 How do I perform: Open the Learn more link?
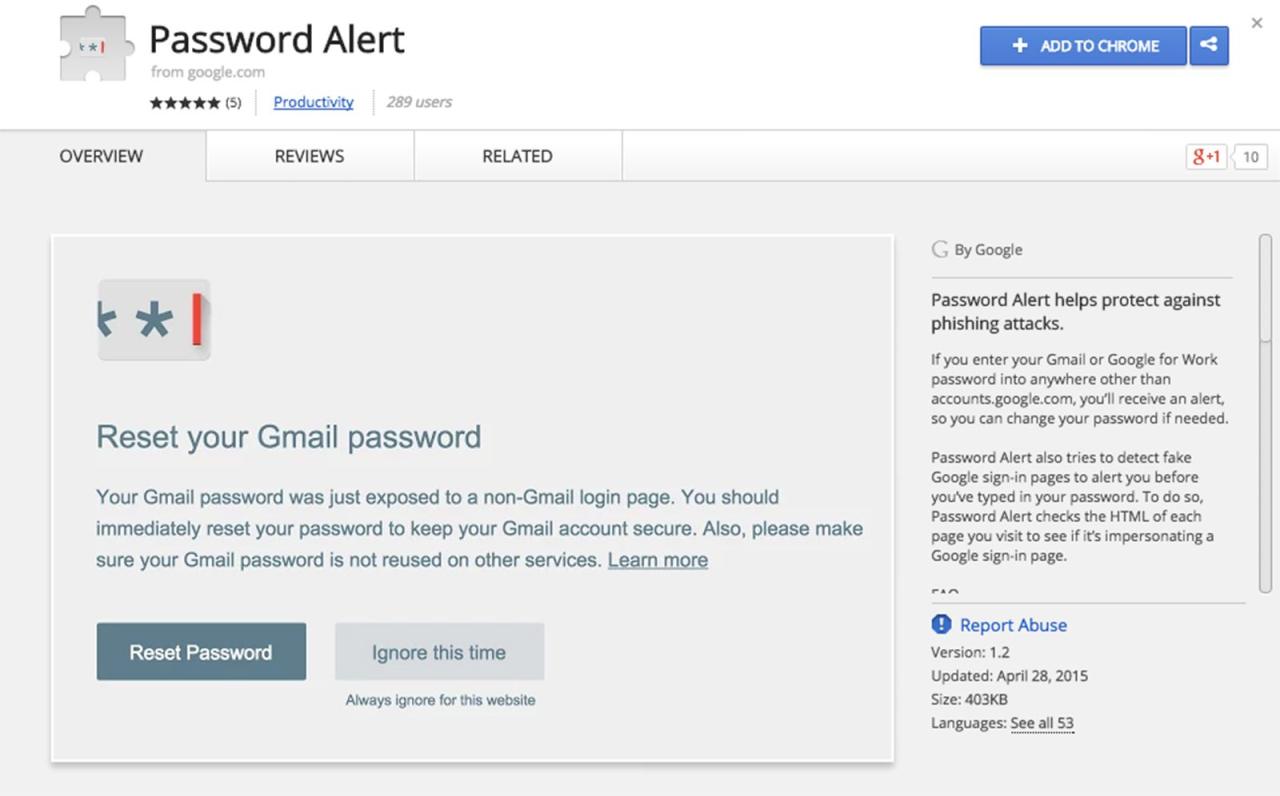point(657,560)
